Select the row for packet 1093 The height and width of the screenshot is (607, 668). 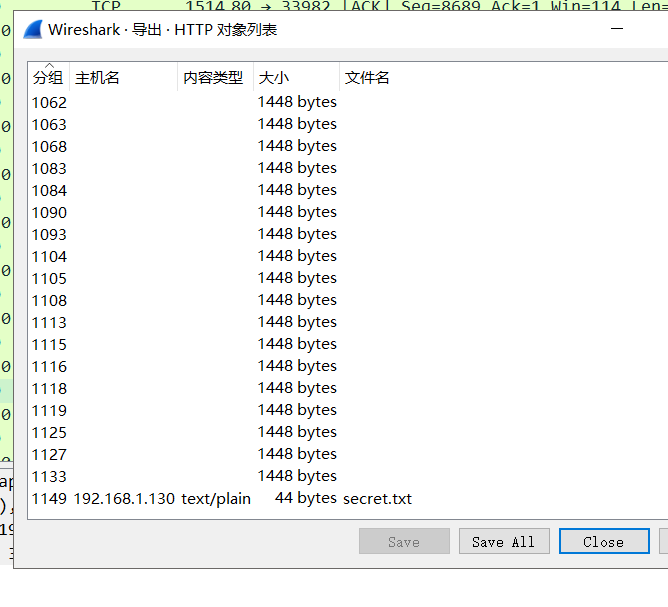coord(348,234)
